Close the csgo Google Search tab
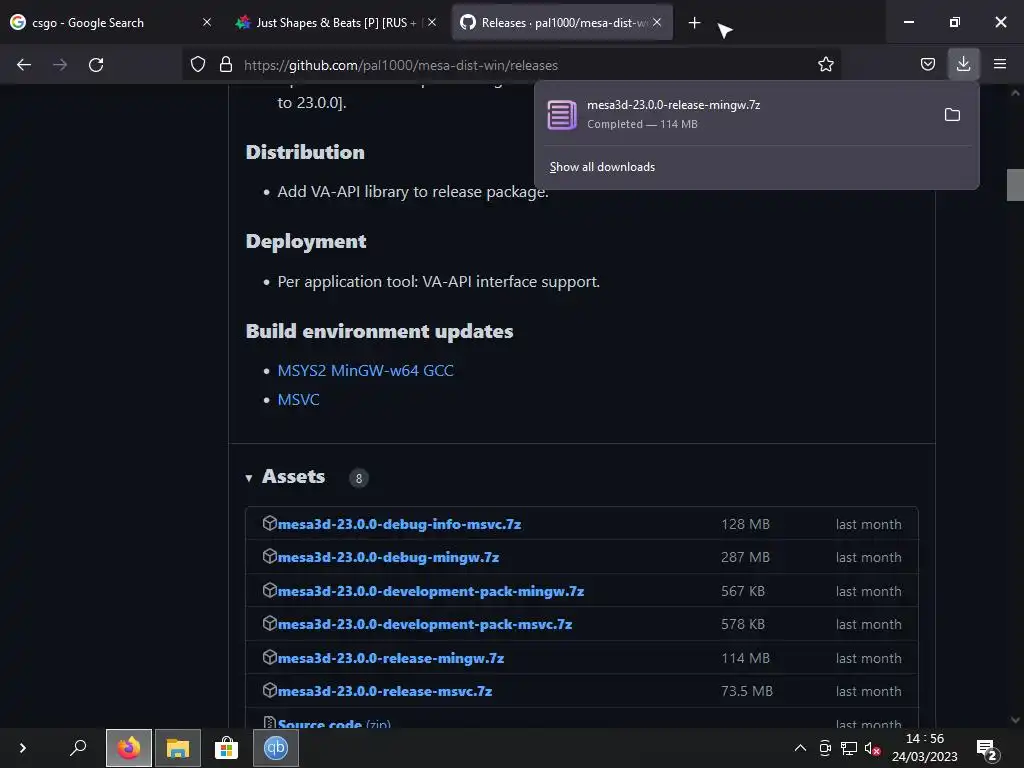The width and height of the screenshot is (1024, 768). click(x=207, y=22)
